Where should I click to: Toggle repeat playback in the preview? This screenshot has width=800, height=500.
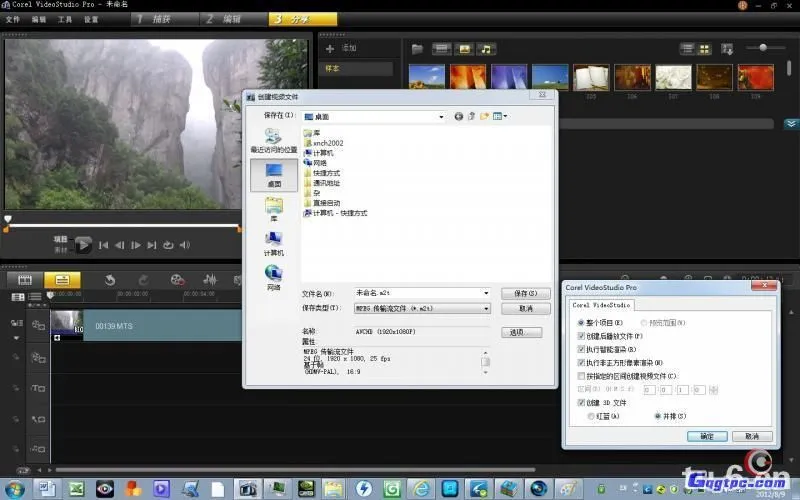pos(168,245)
